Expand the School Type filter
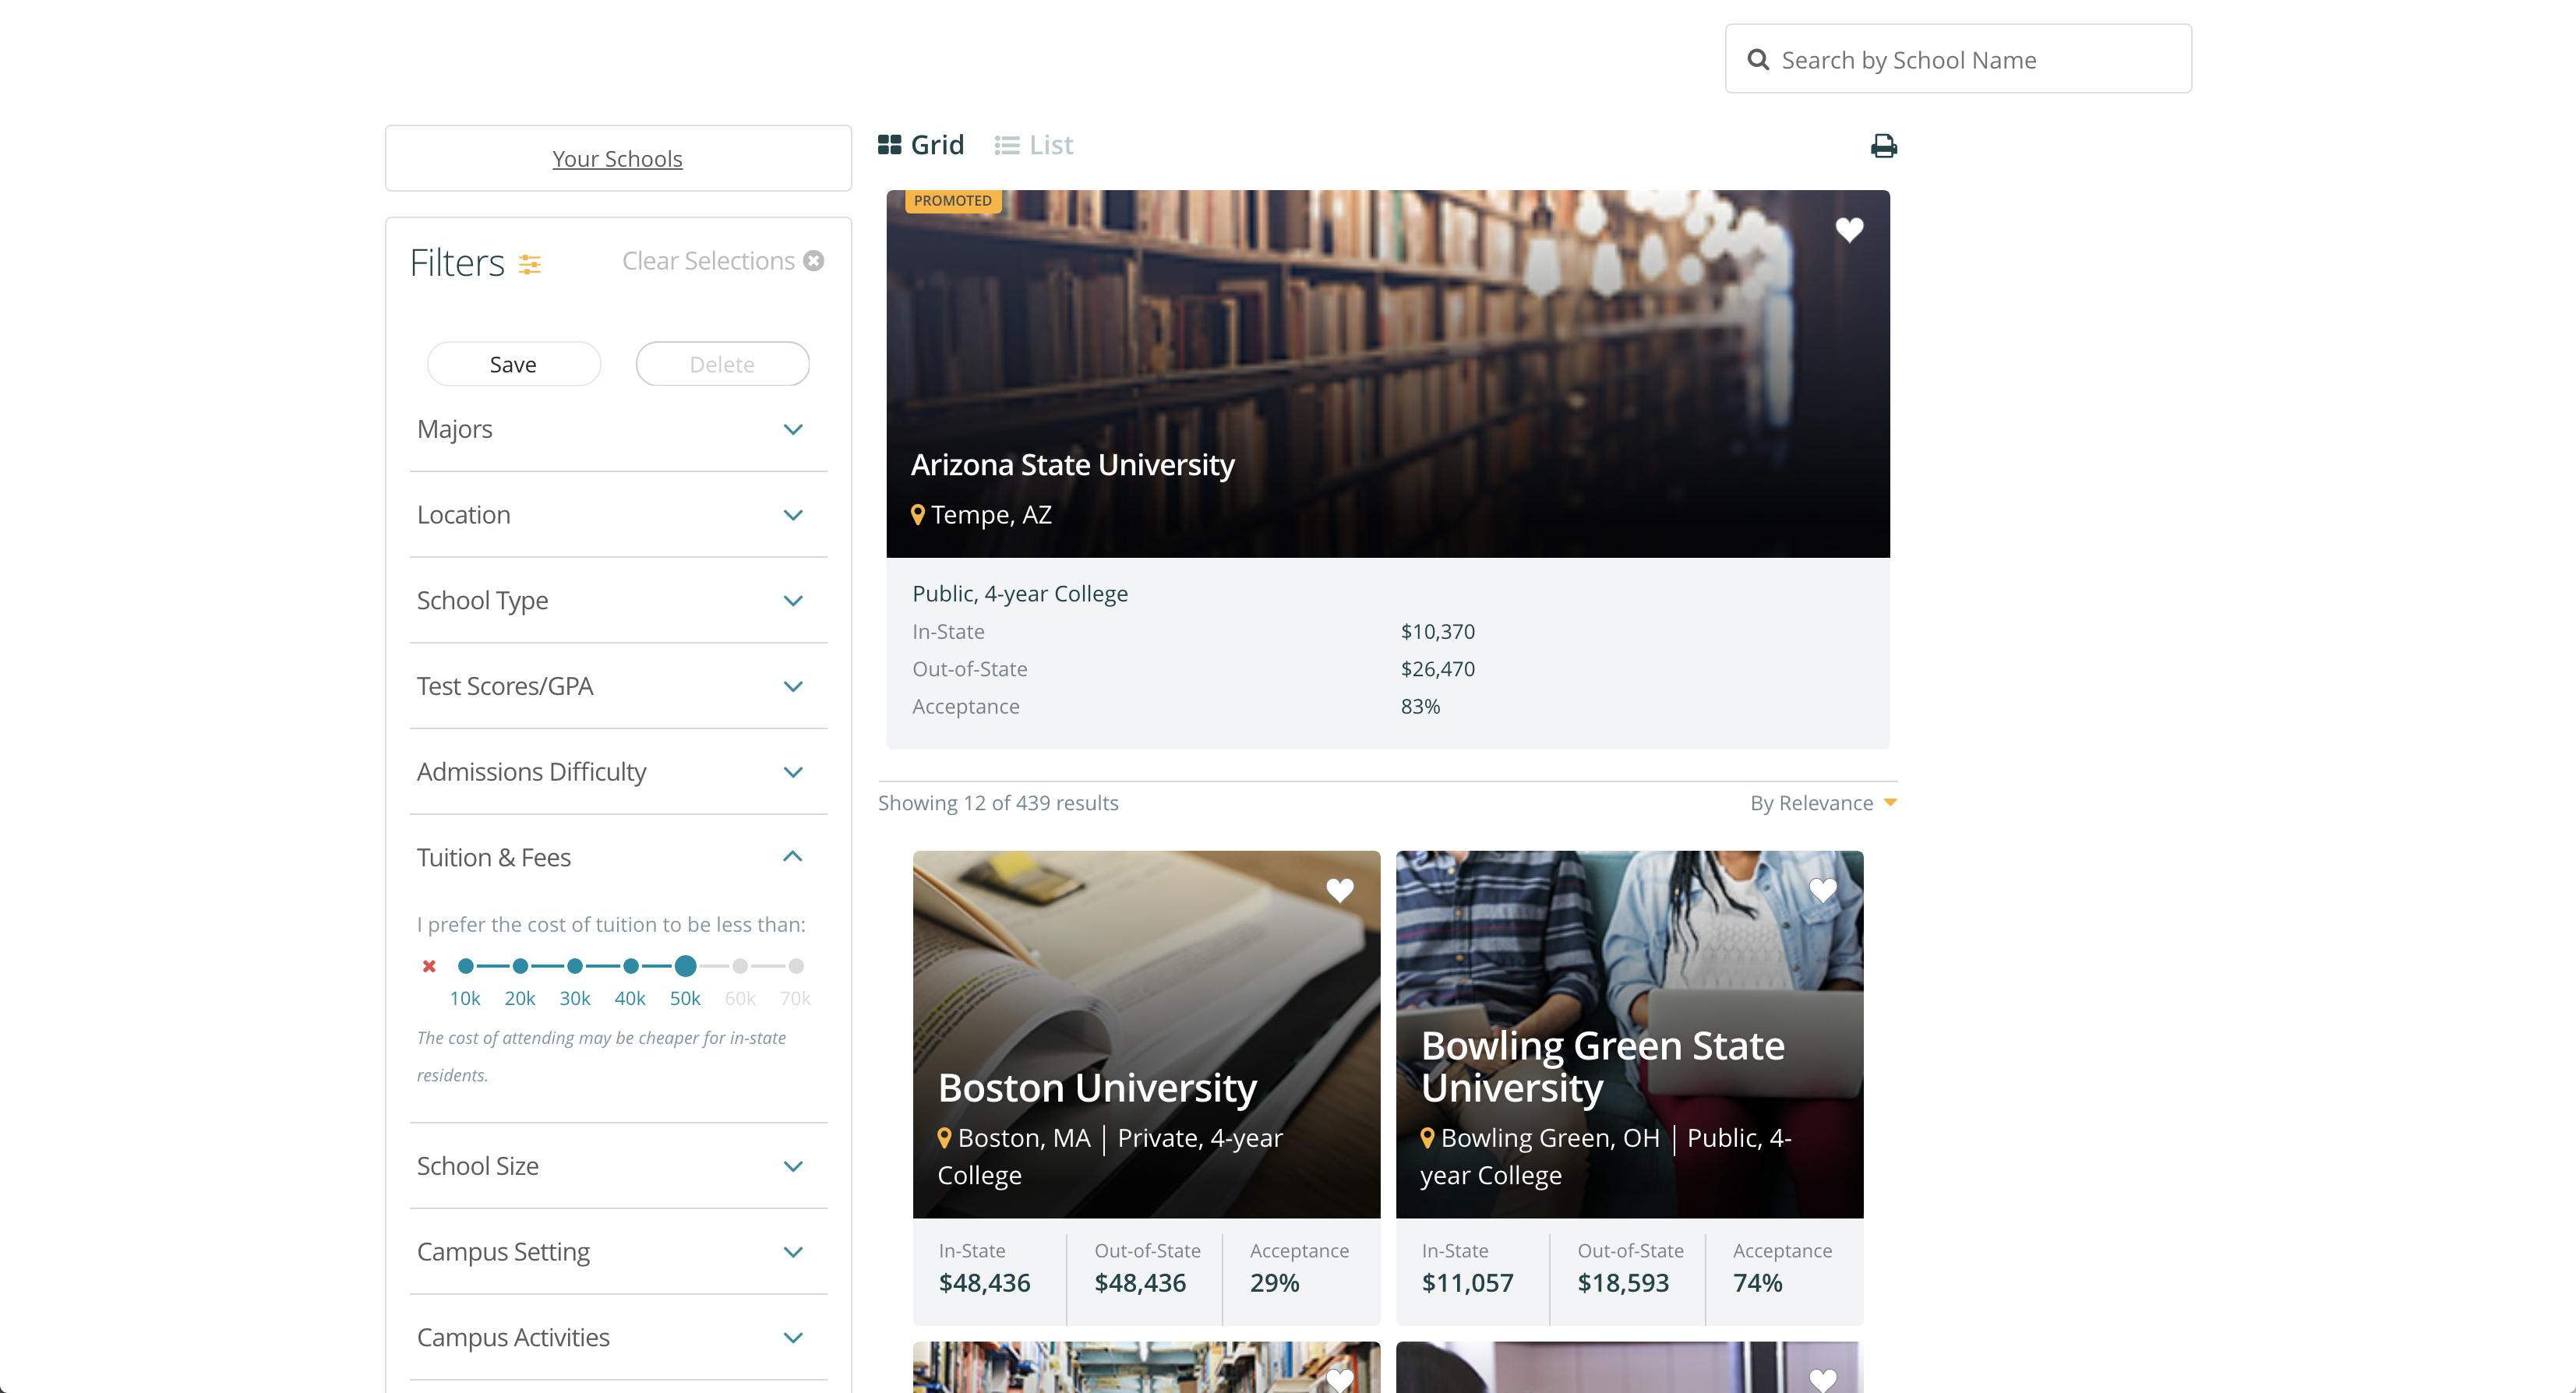The width and height of the screenshot is (2576, 1393). click(618, 600)
